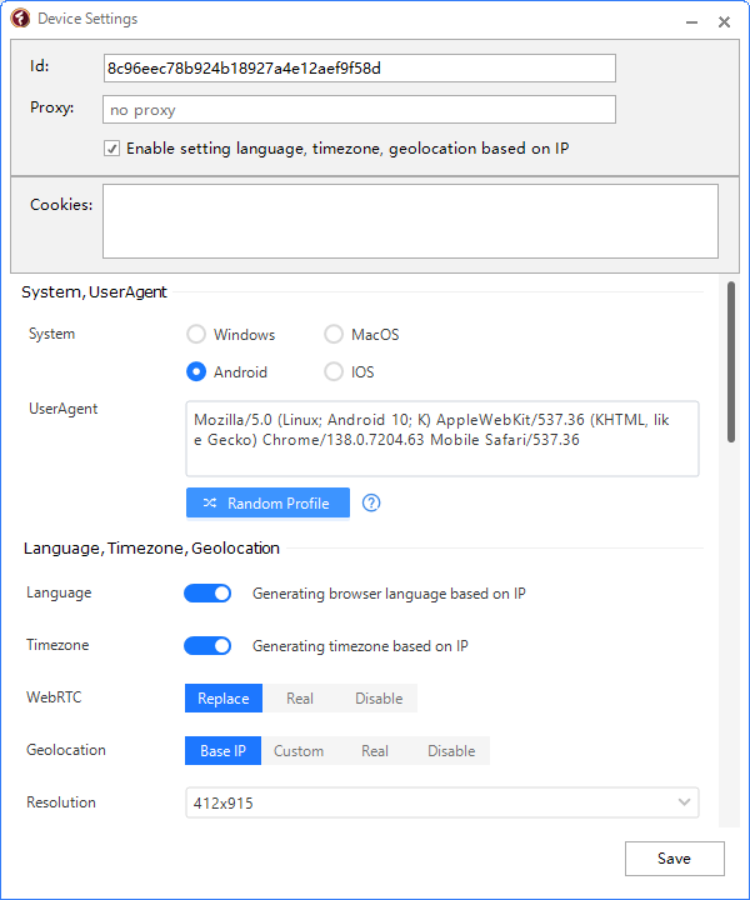Click into the Cookies text area
Image resolution: width=750 pixels, height=900 pixels.
(x=410, y=221)
